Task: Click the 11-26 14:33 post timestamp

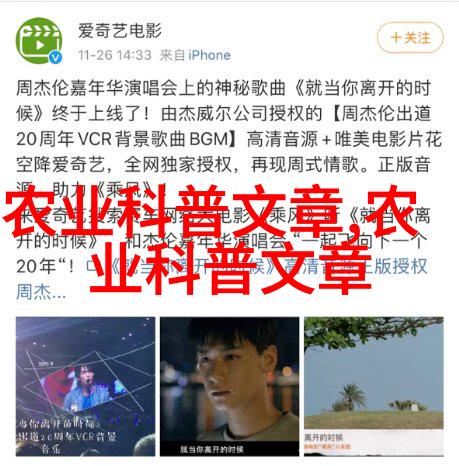Action: click(115, 55)
